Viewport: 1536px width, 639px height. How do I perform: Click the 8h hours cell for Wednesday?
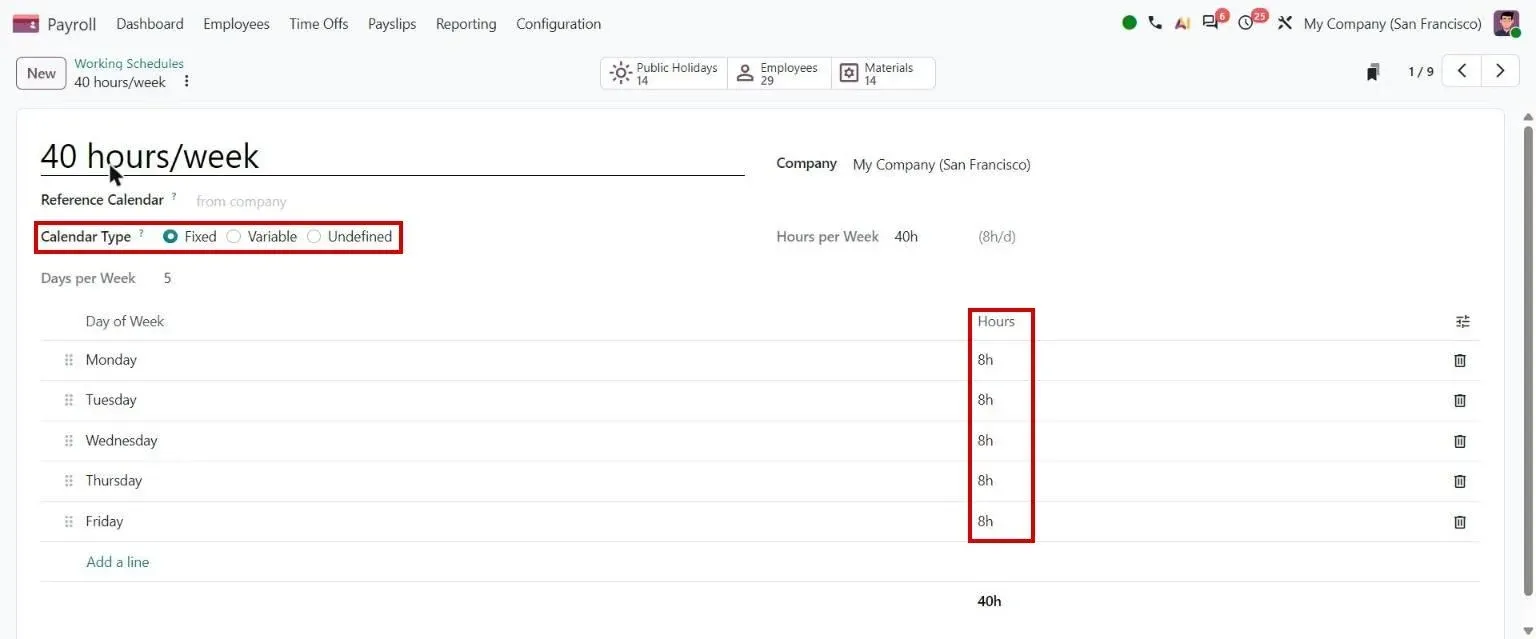(986, 441)
